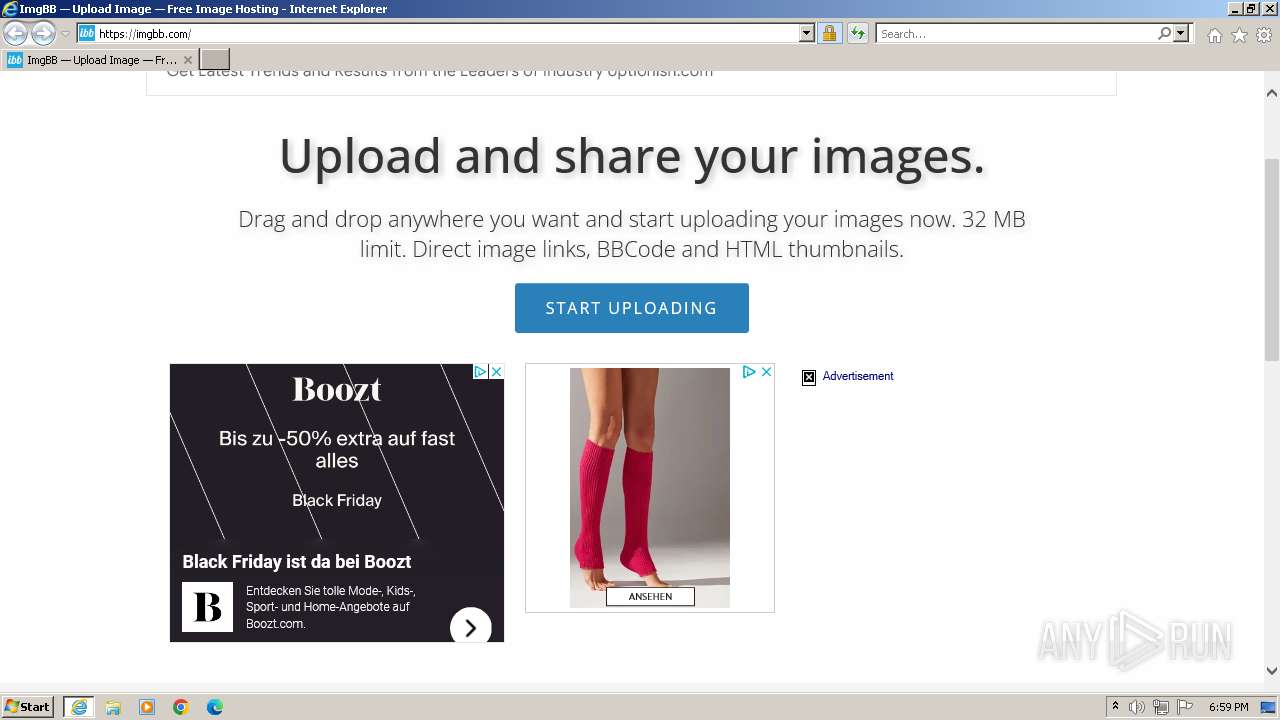Click the START UPLOADING button

[631, 308]
